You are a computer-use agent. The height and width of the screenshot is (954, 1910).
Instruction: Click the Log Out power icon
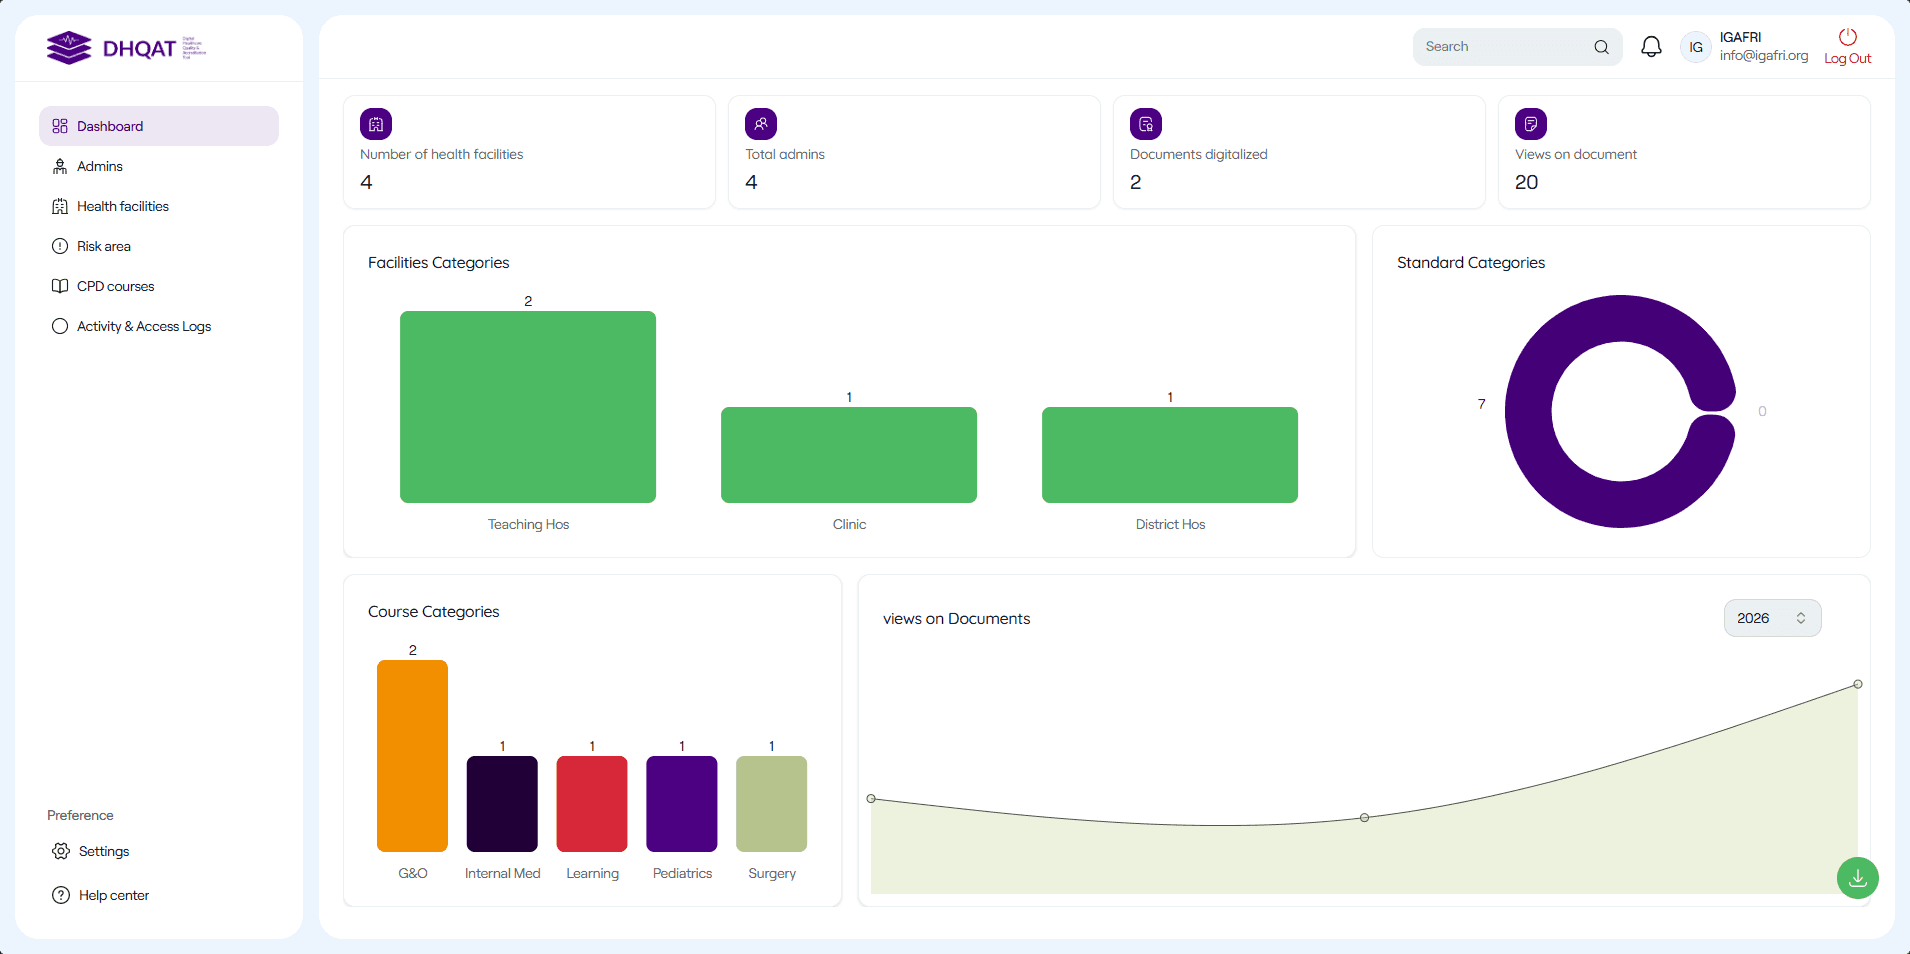pos(1848,37)
